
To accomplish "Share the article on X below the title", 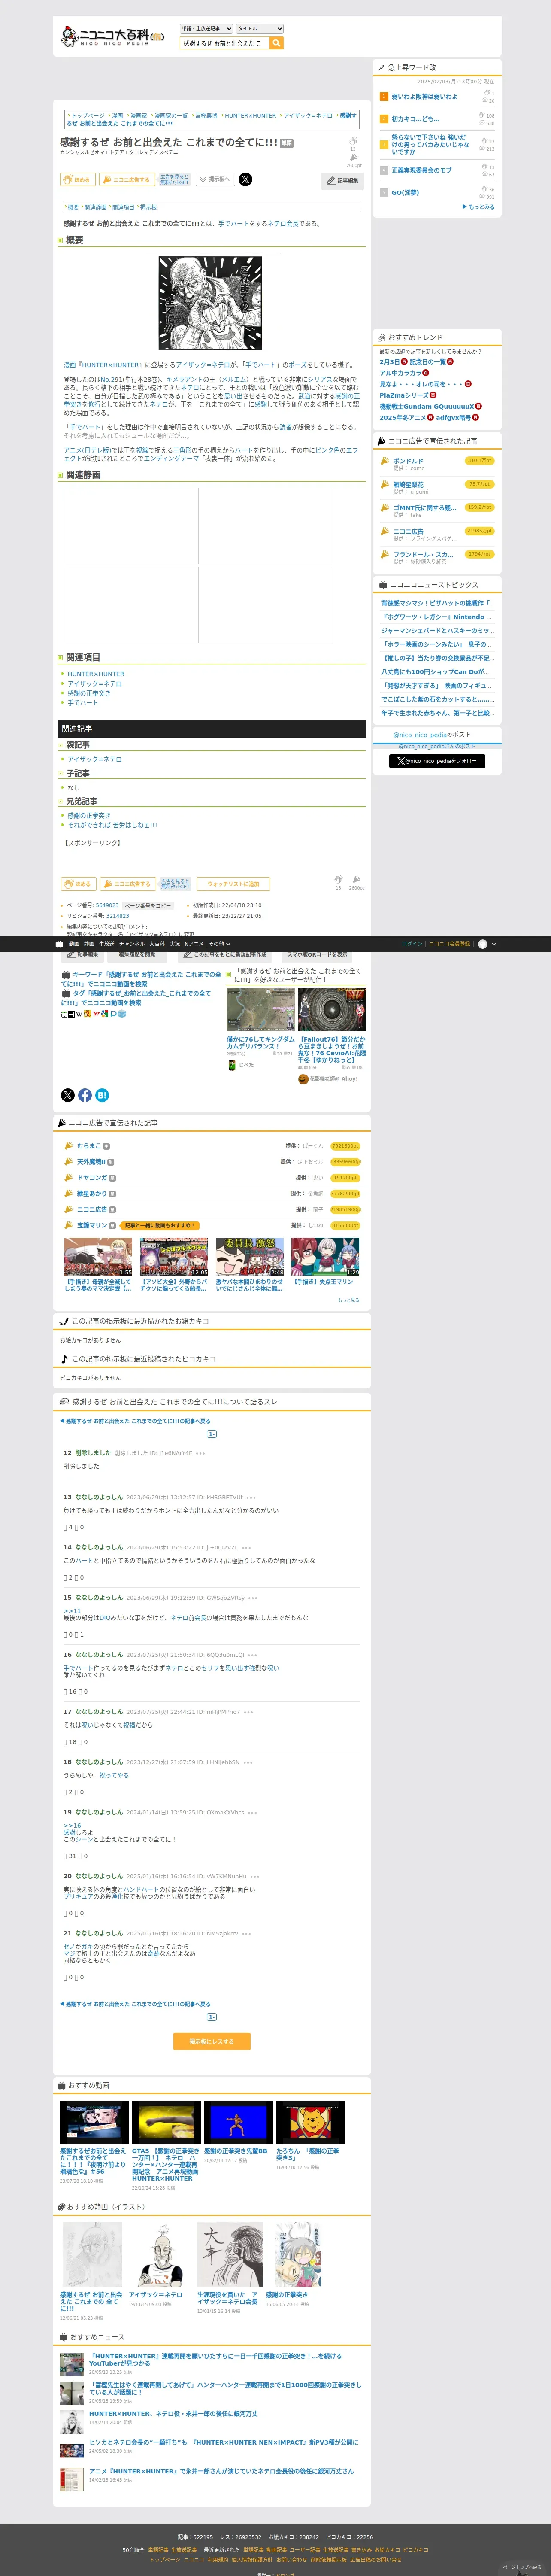I will pyautogui.click(x=245, y=180).
